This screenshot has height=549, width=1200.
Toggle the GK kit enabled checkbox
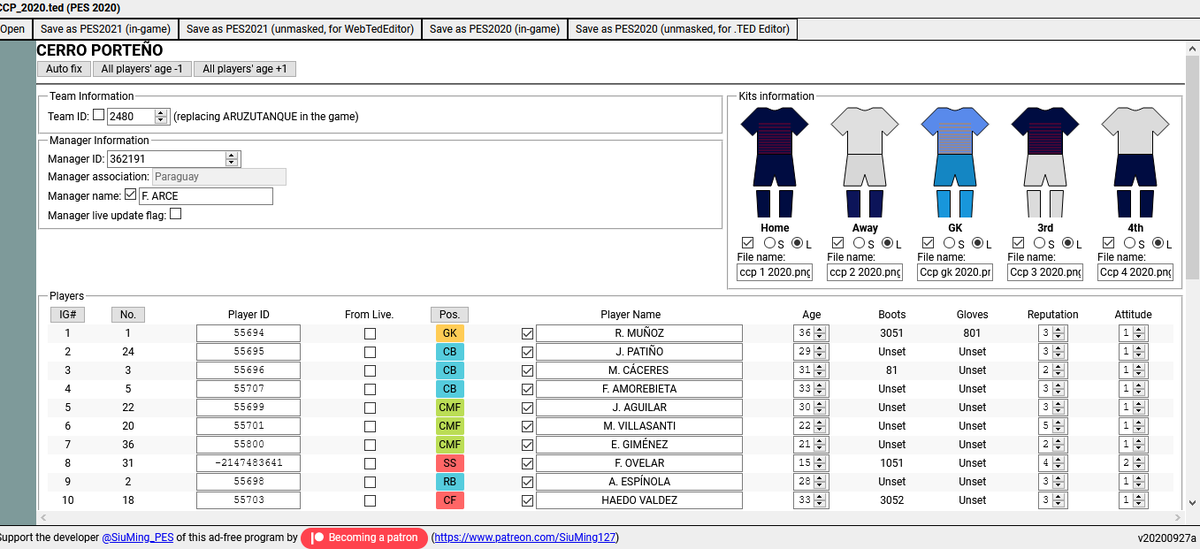click(x=927, y=243)
